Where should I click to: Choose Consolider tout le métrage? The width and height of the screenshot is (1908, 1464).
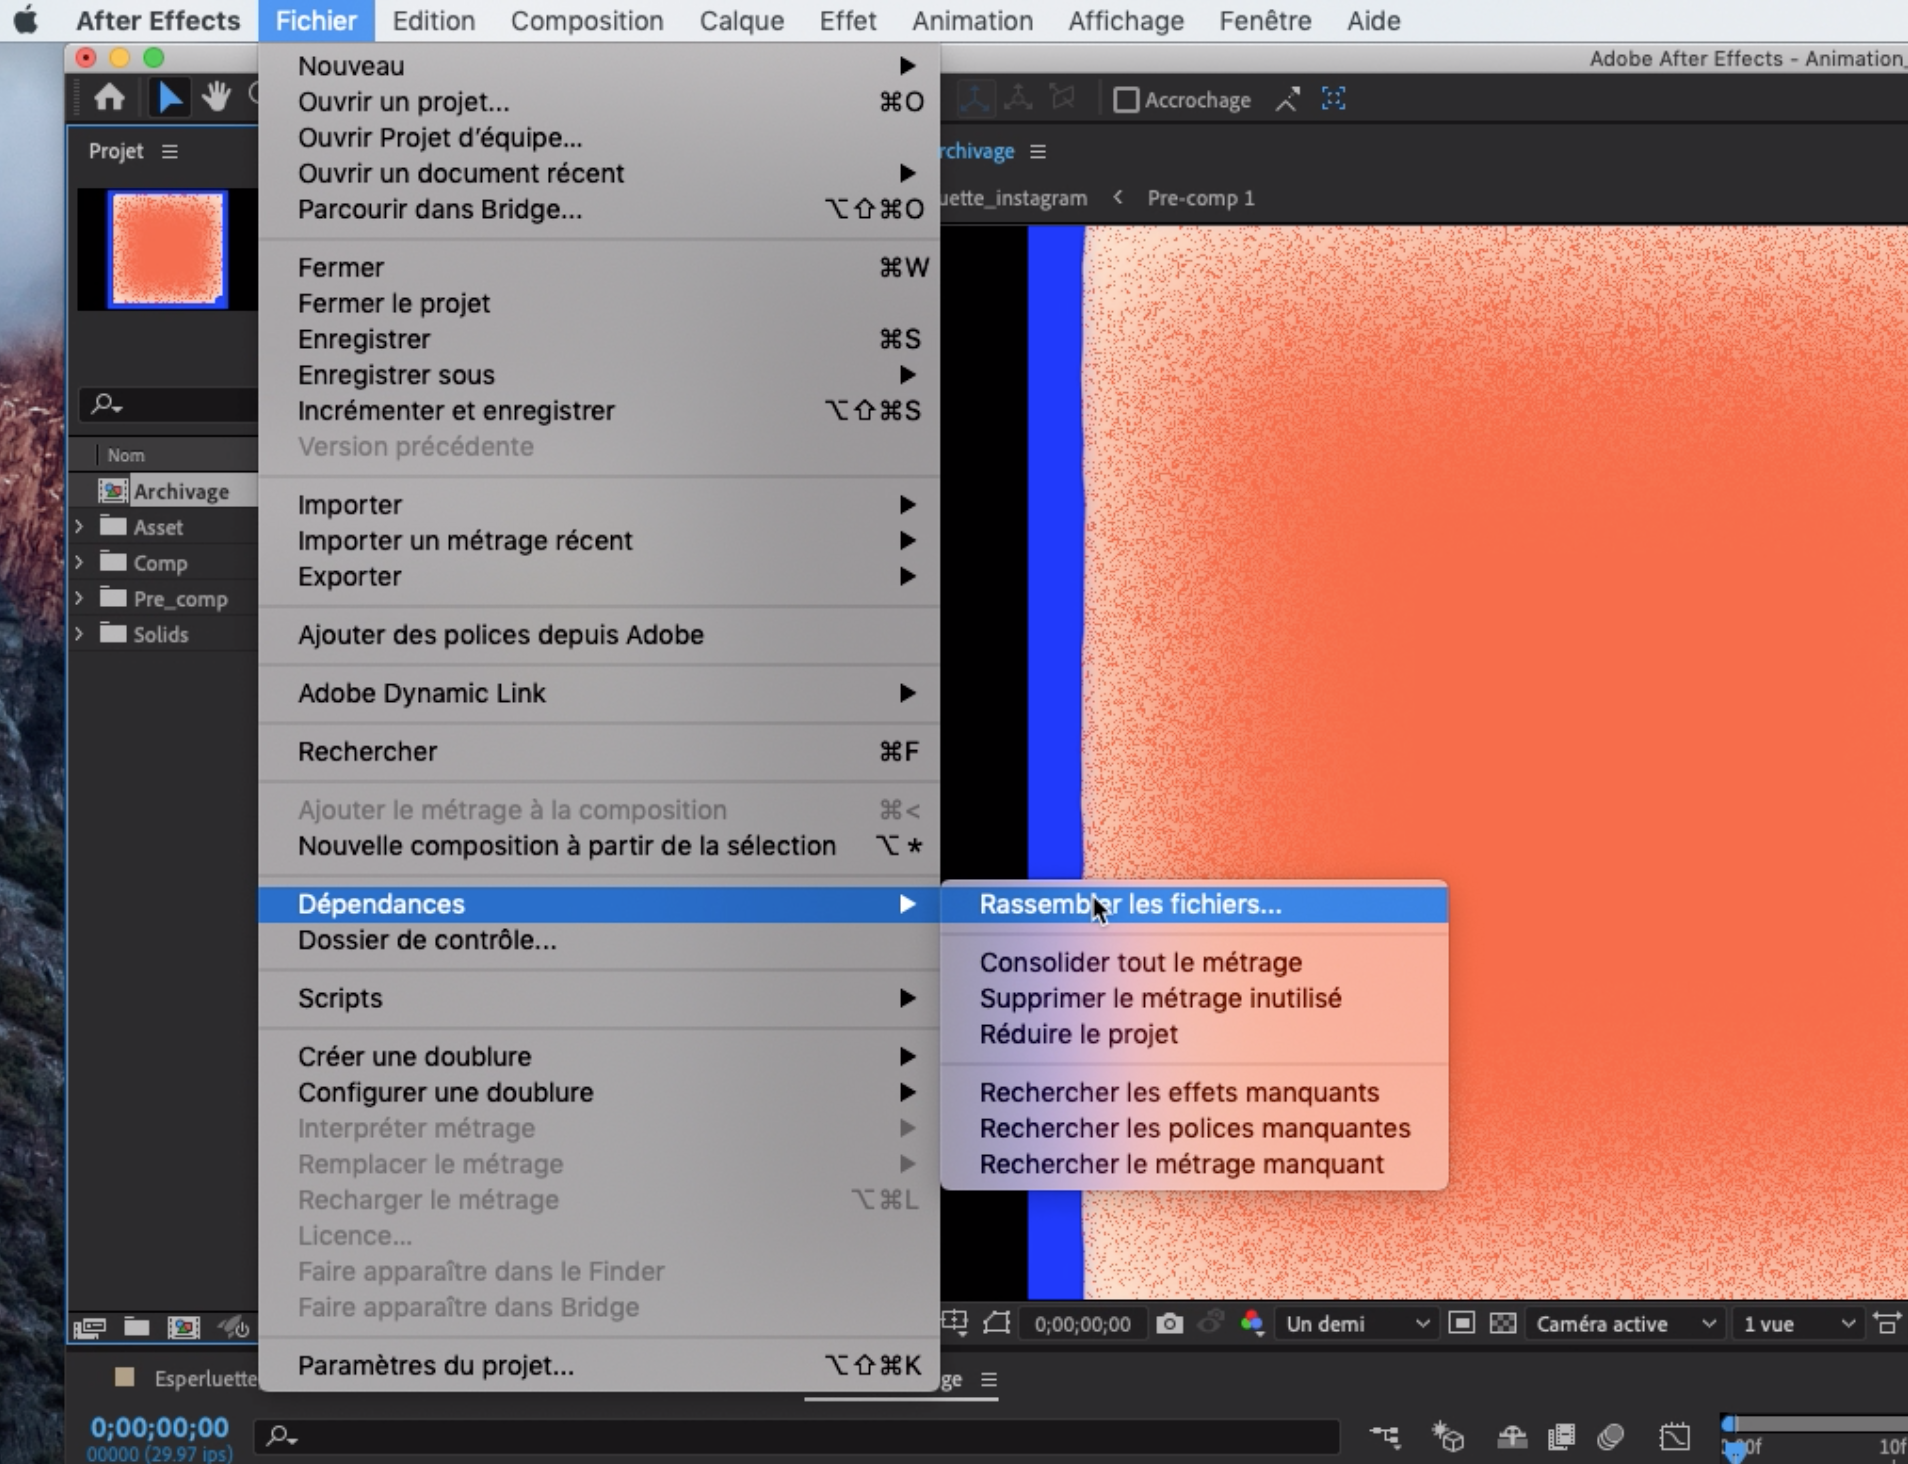pos(1194,962)
